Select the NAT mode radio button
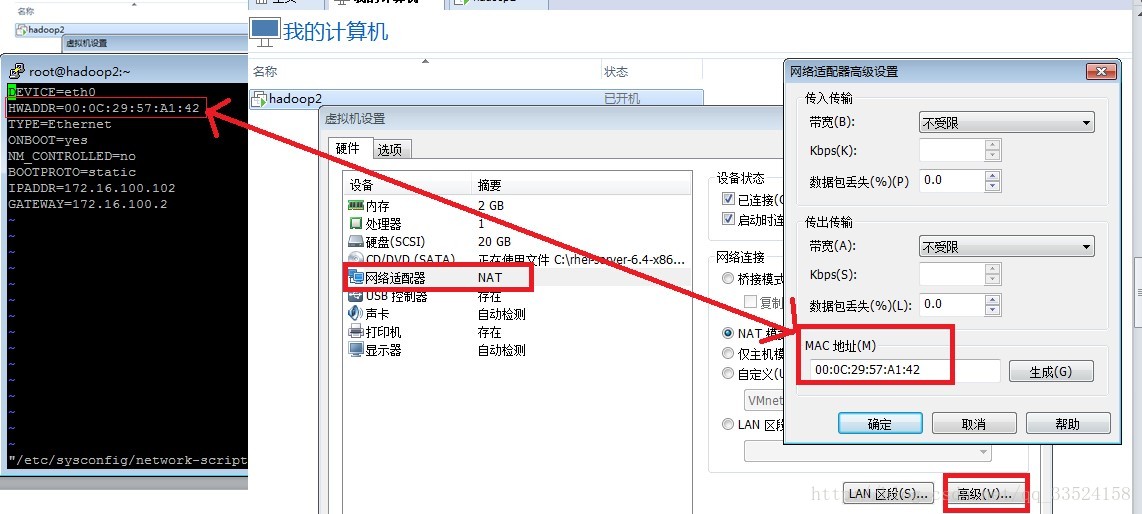This screenshot has width=1142, height=514. [728, 333]
